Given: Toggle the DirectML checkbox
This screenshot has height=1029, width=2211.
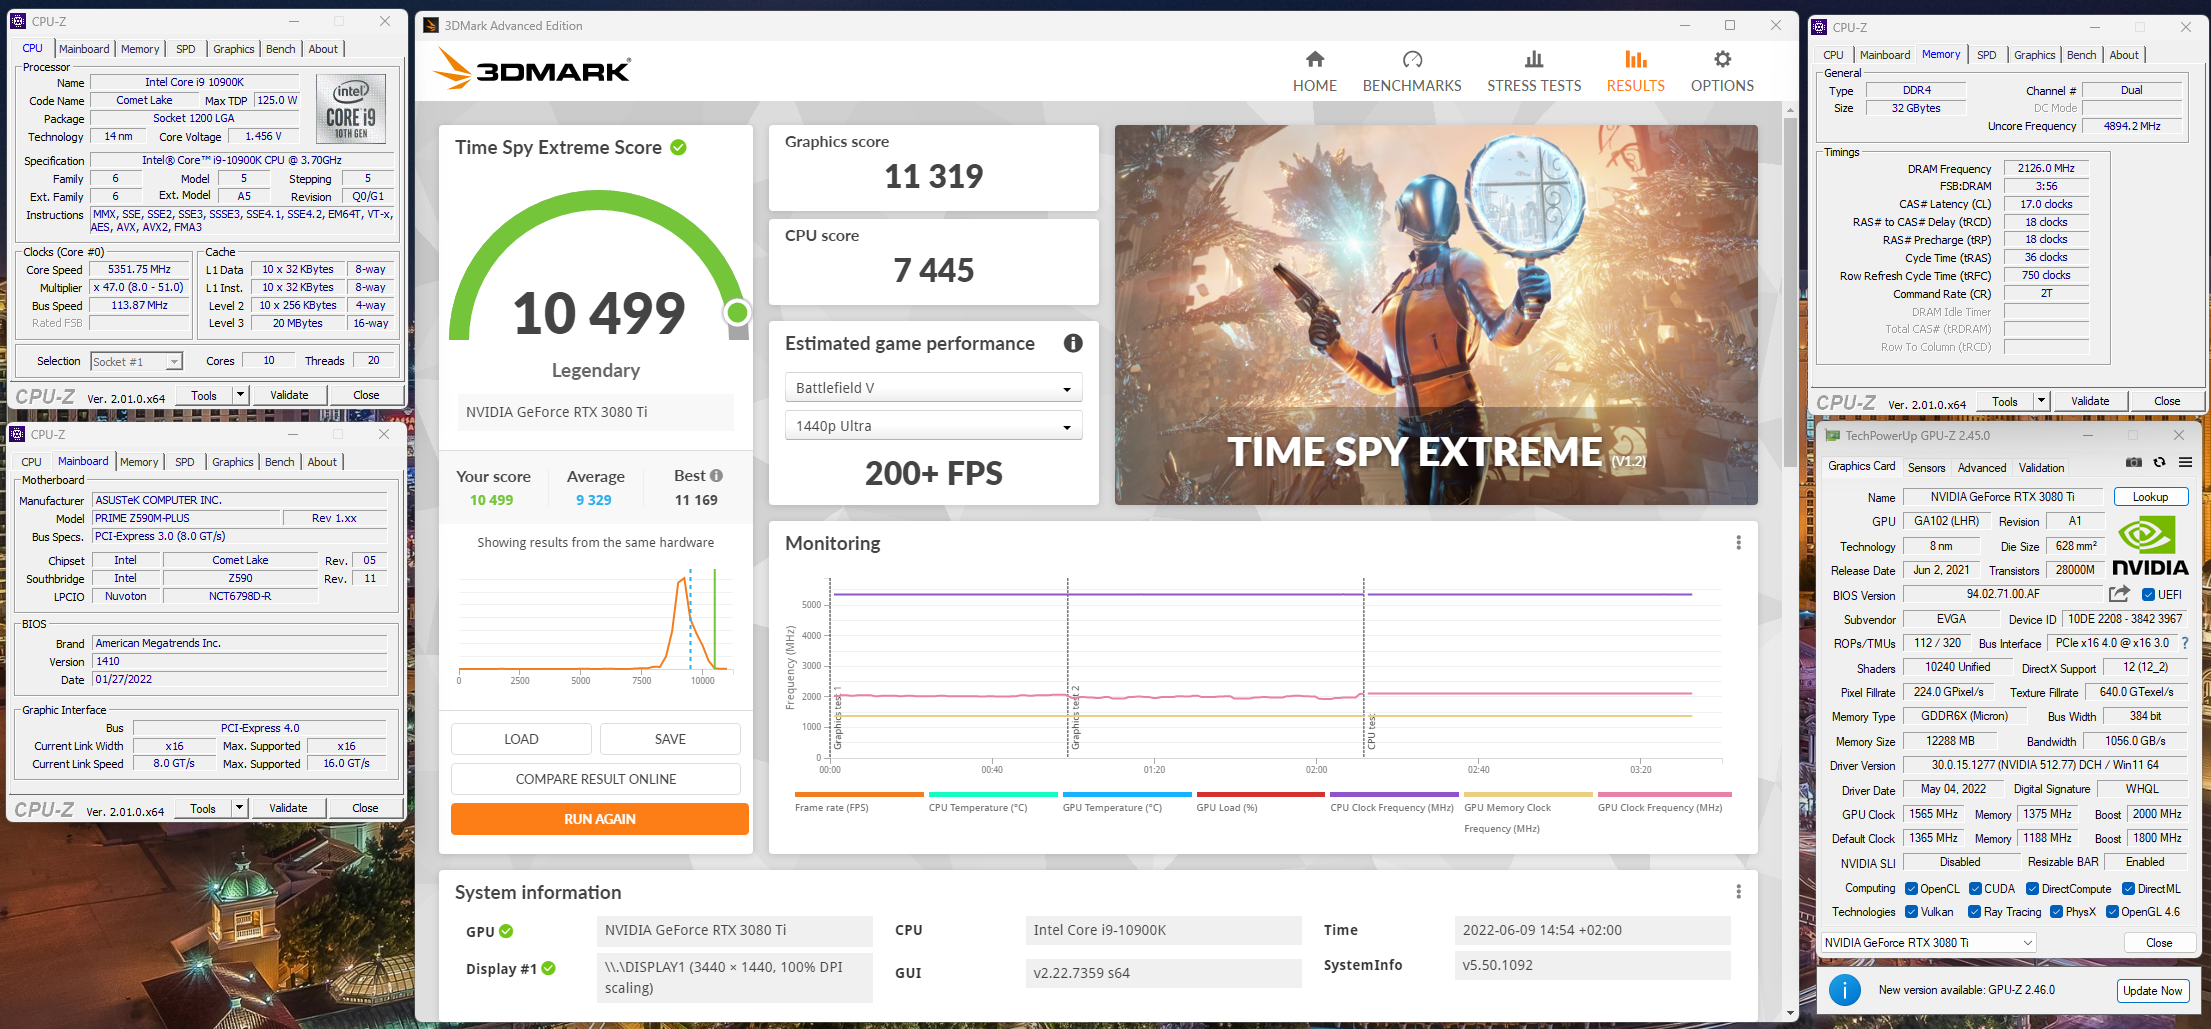Looking at the screenshot, I should coord(2128,889).
